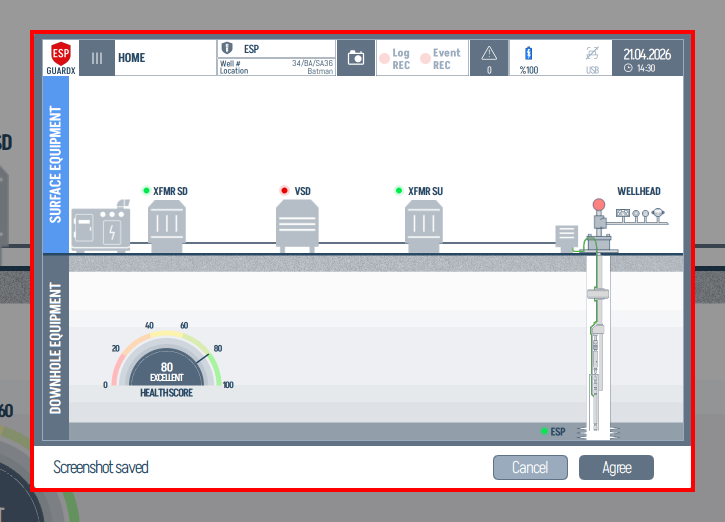Click the clock icon next to 14:30
Screen dimensions: 725x522
coord(628,68)
